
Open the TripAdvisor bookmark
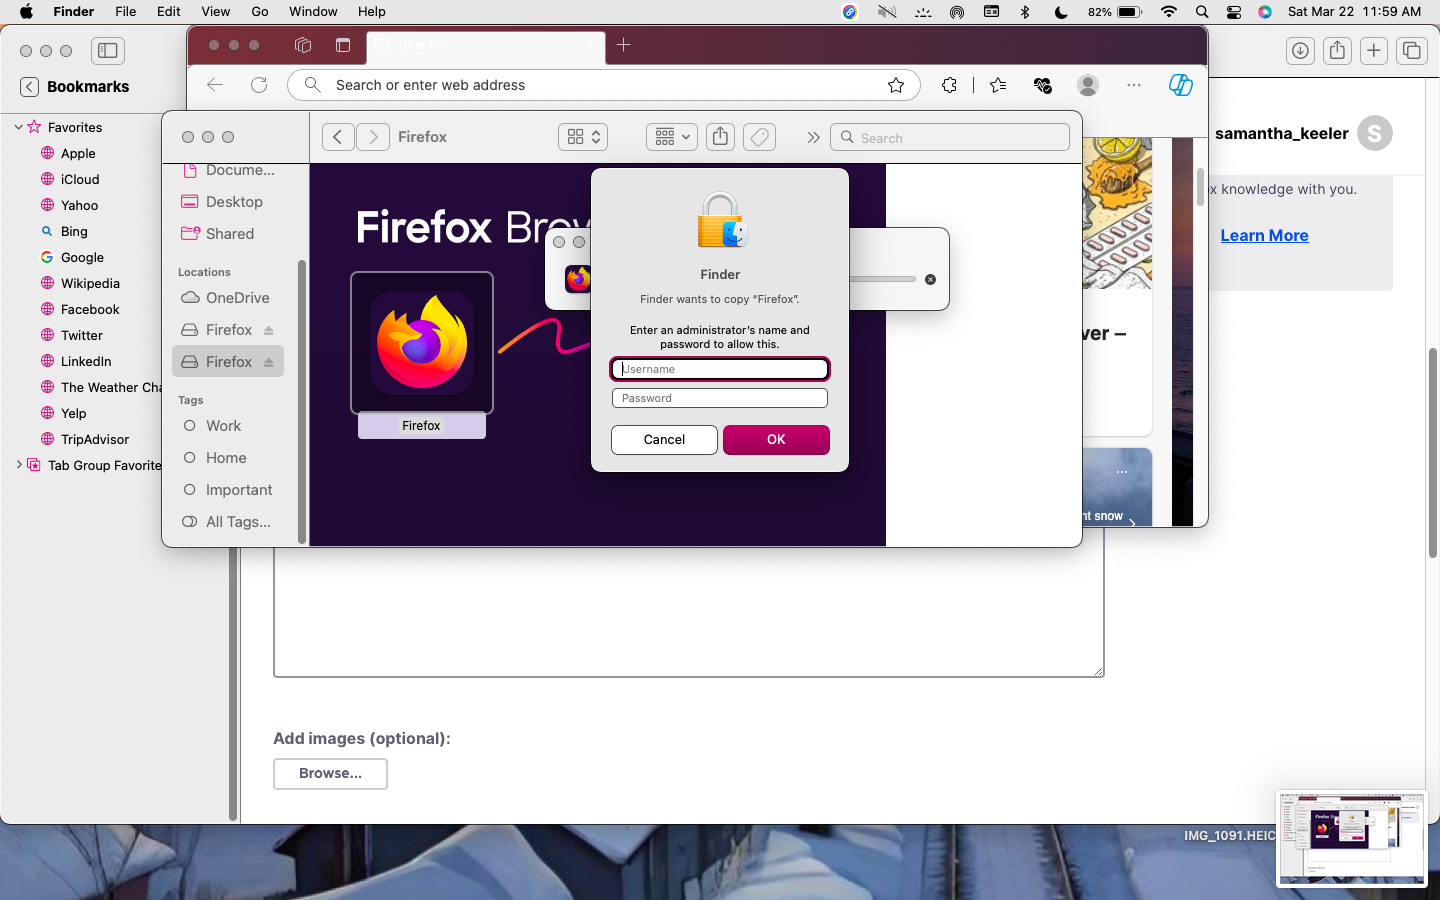tap(95, 439)
